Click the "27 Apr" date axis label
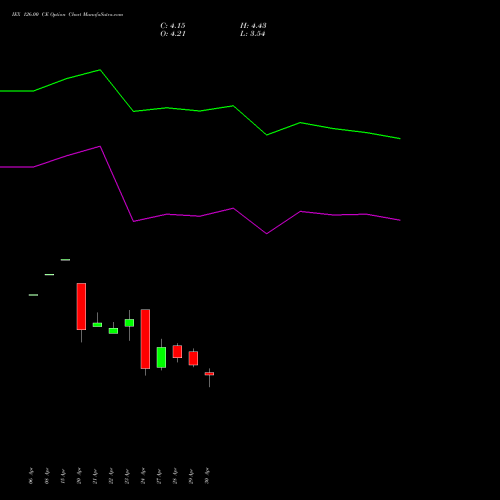Image resolution: width=500 pixels, height=500 pixels. 159,476
